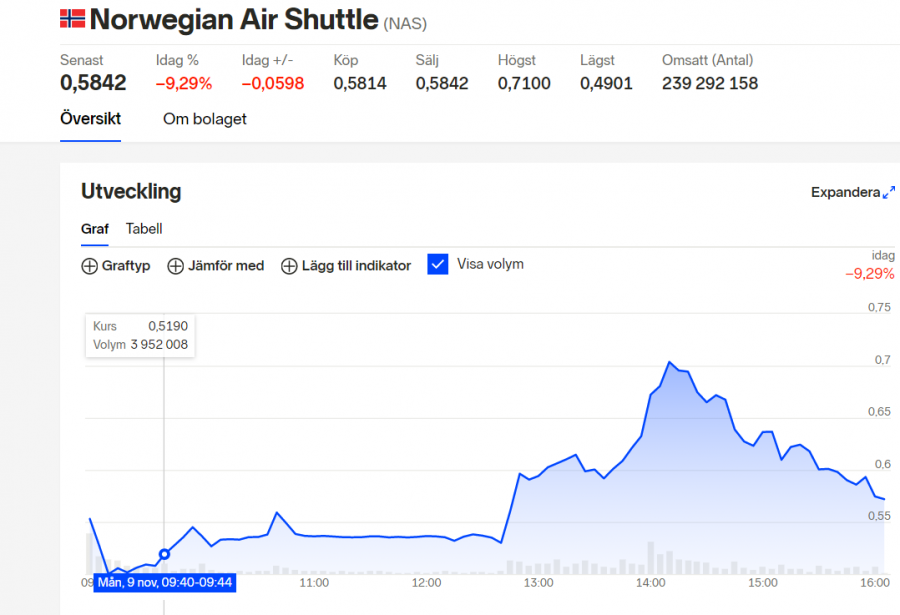Click the Expandera link text

845,193
